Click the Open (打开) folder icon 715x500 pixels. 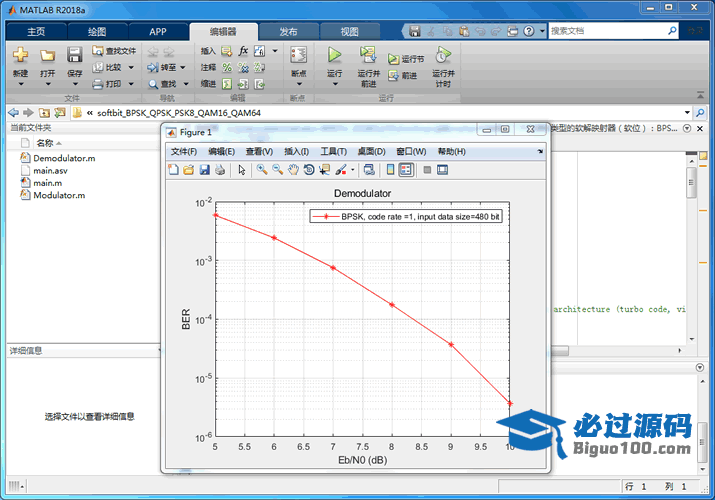pyautogui.click(x=47, y=56)
